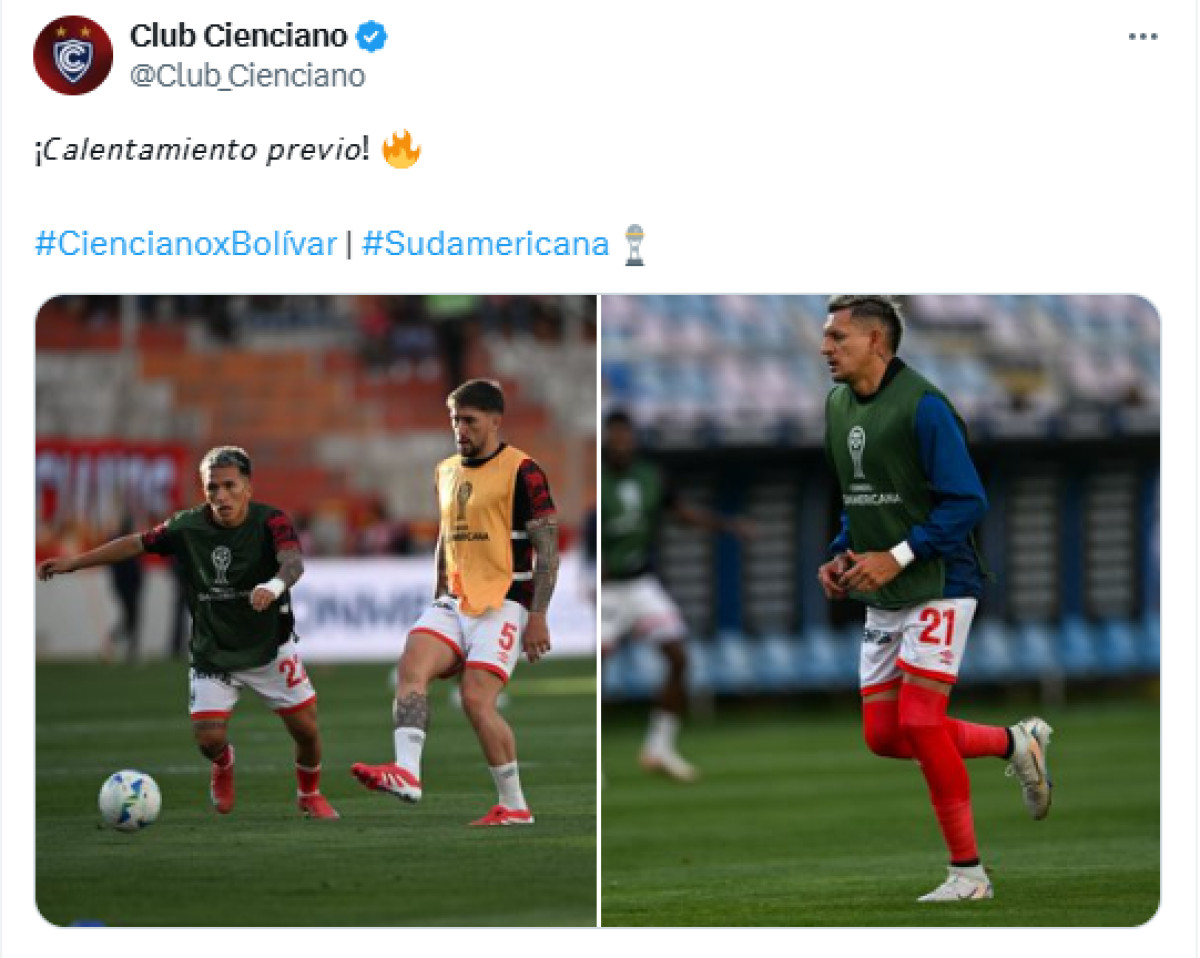Click the Club Cienciano display name
1200x958 pixels.
[238, 37]
